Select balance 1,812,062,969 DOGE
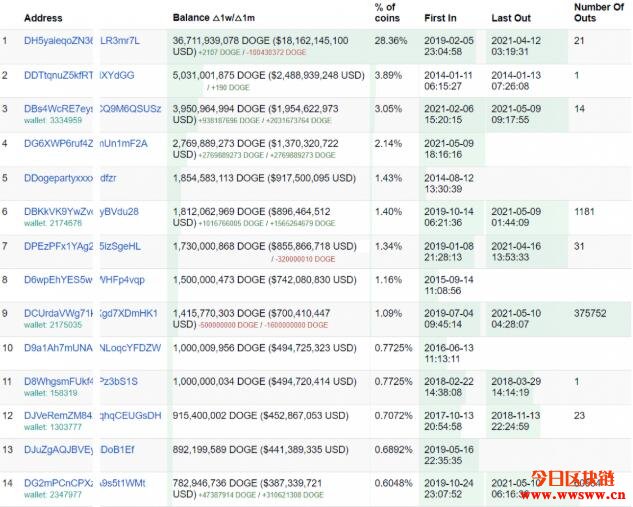633x507 pixels. tap(219, 212)
